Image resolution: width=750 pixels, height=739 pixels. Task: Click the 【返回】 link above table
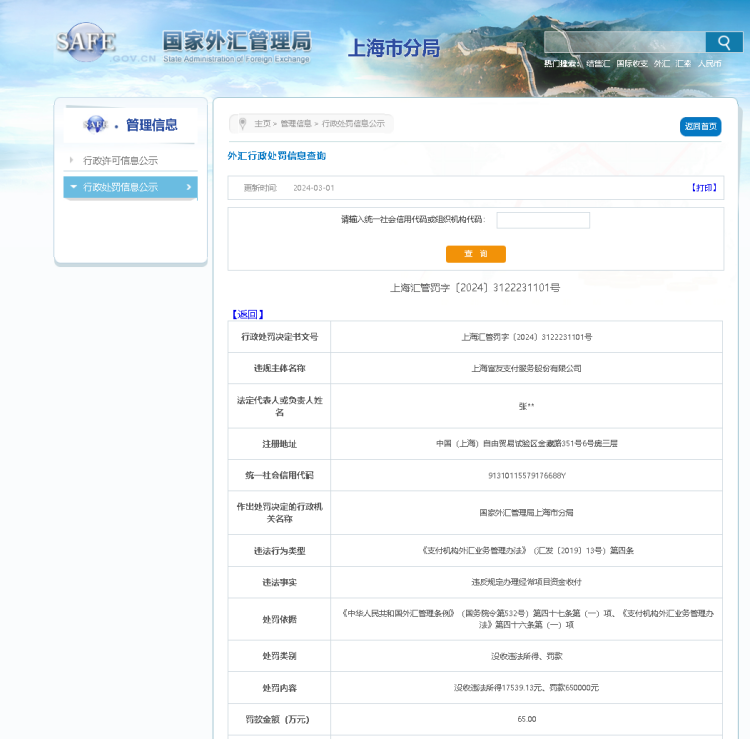click(x=247, y=314)
